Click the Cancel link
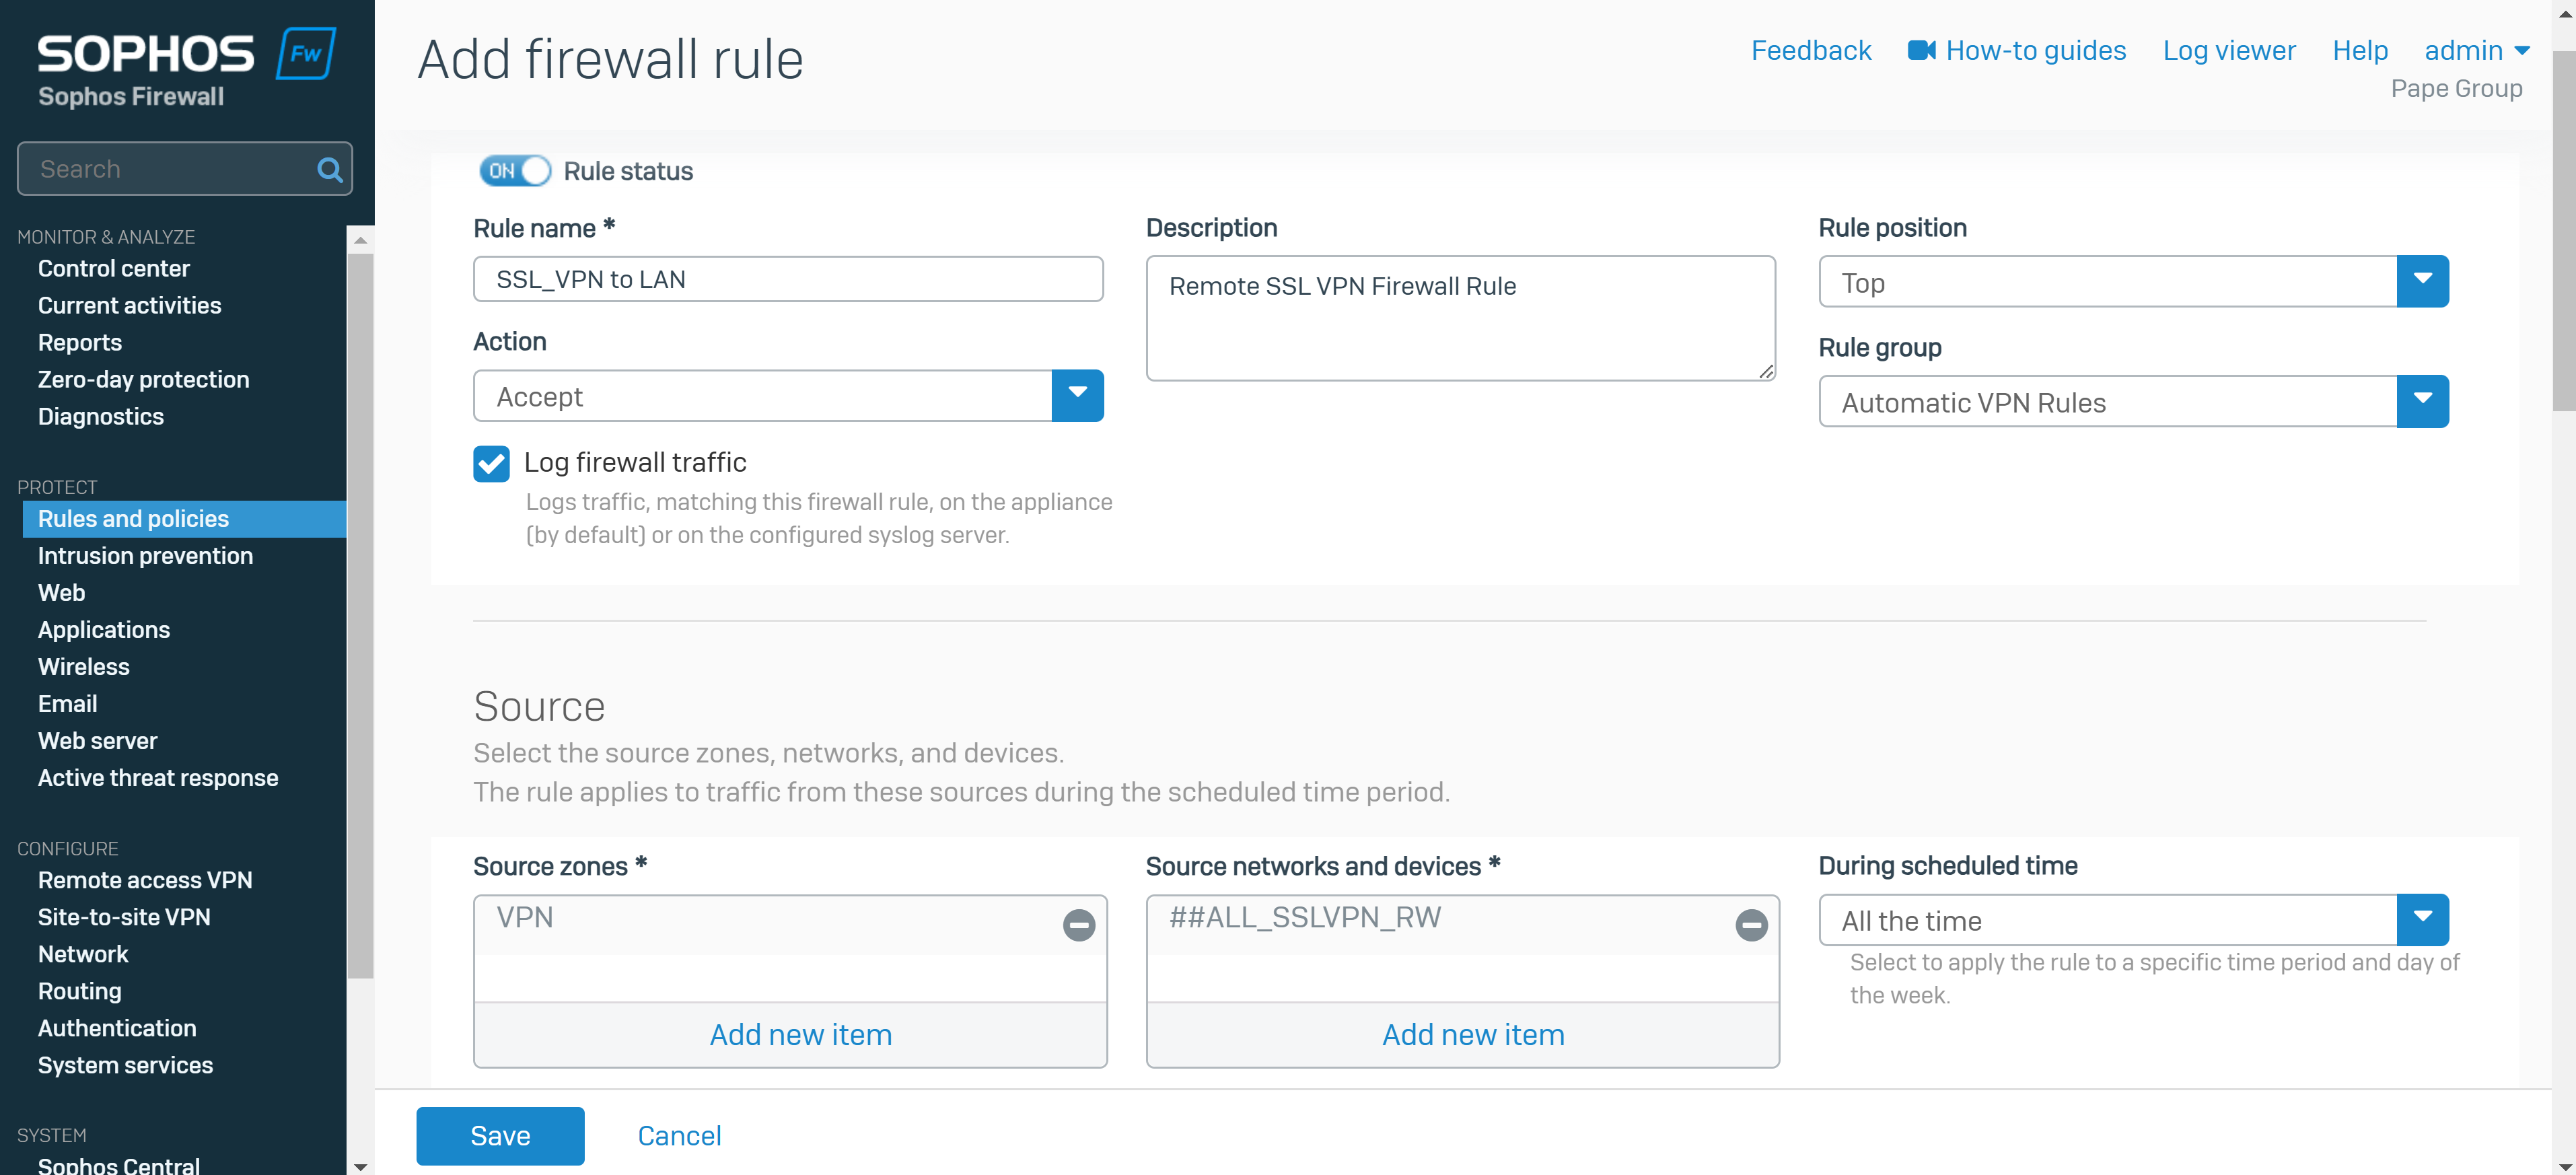This screenshot has width=2576, height=1175. pyautogui.click(x=679, y=1136)
